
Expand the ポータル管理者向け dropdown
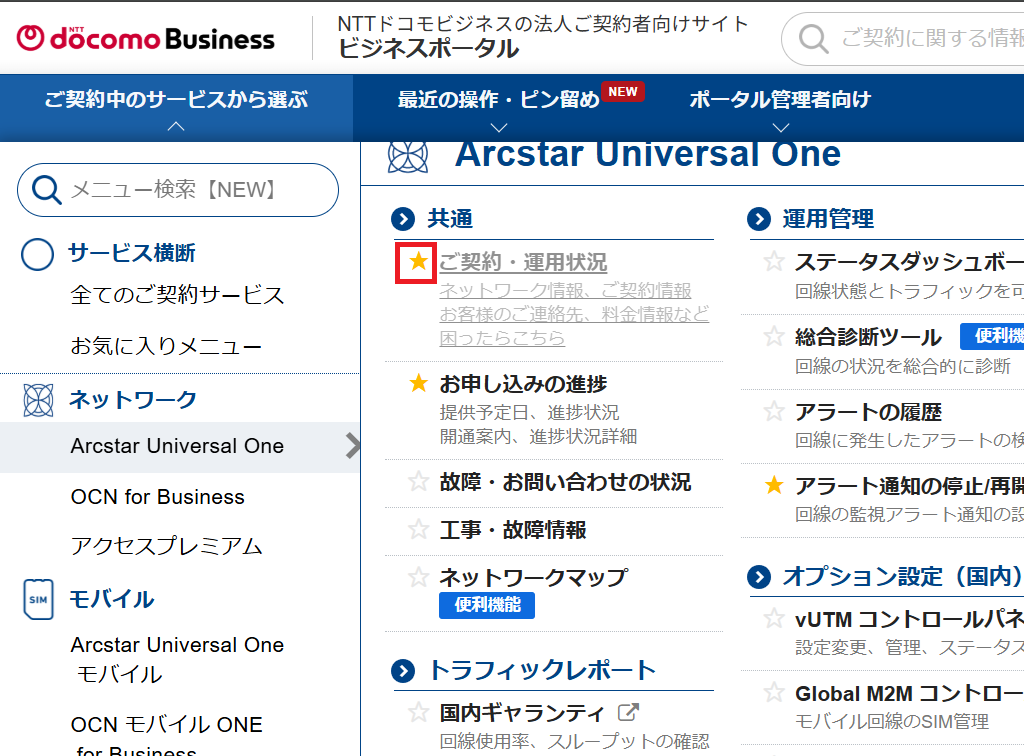coord(781,107)
